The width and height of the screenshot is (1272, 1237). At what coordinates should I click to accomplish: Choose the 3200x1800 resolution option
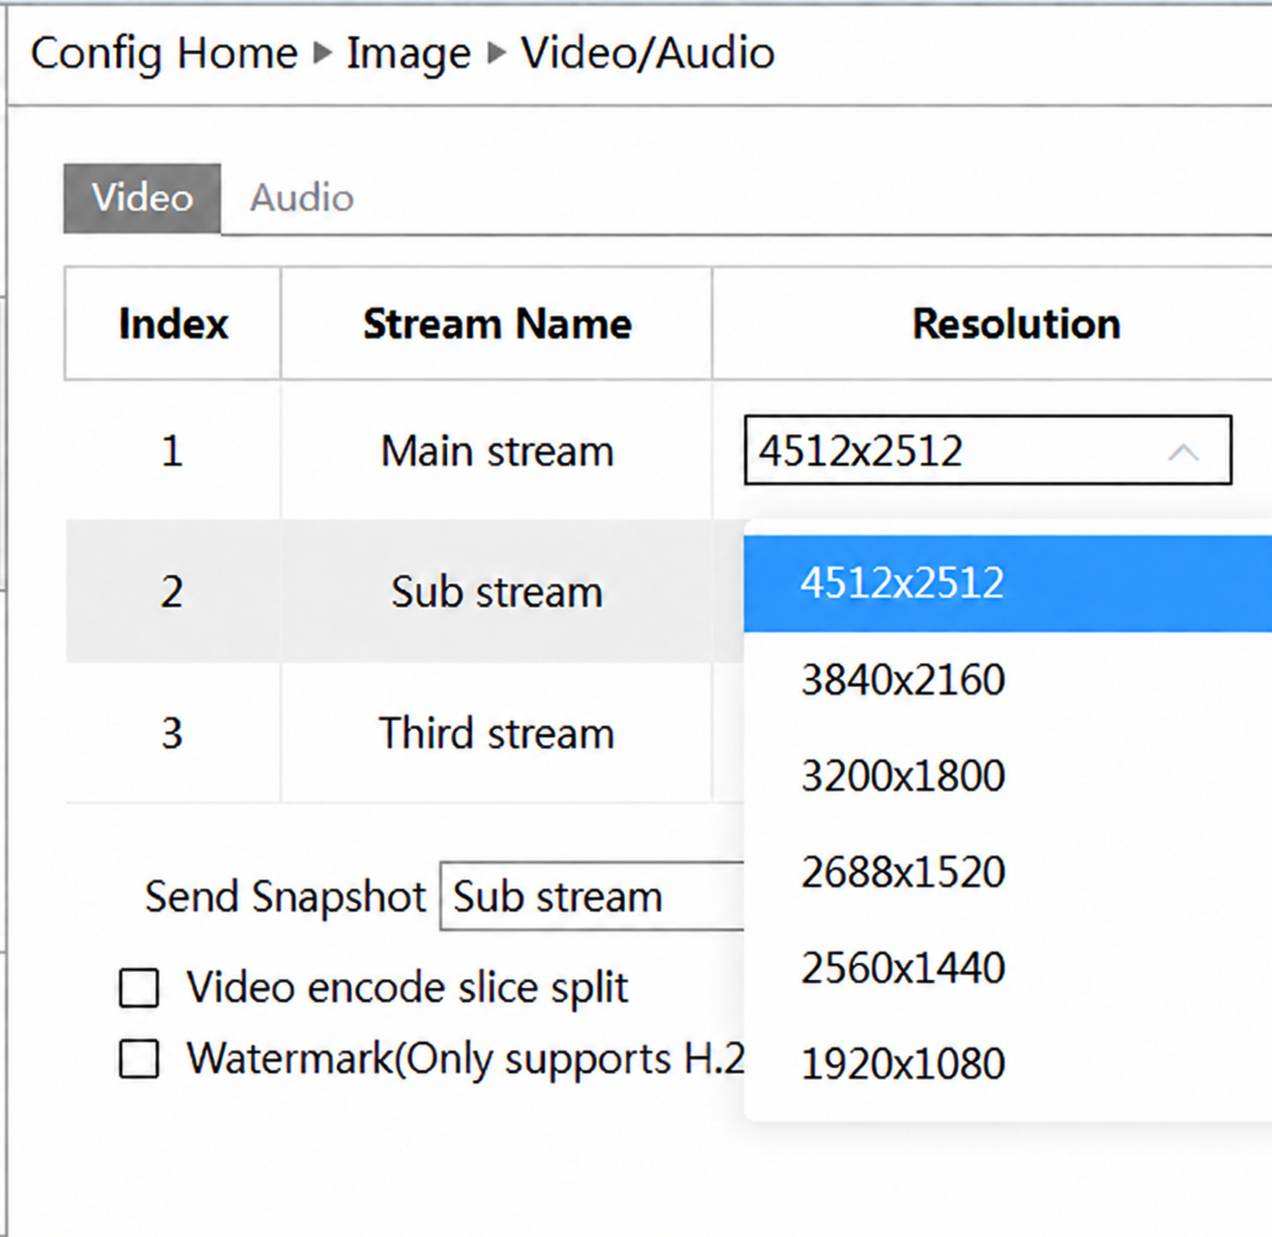(1008, 776)
